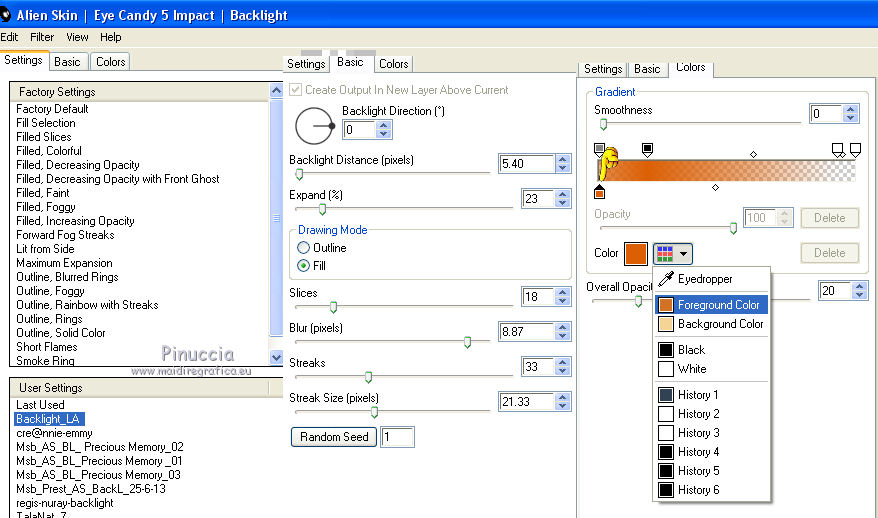Switch to Colors tab in left panel
Viewport: 878px width, 518px height.
(x=110, y=62)
